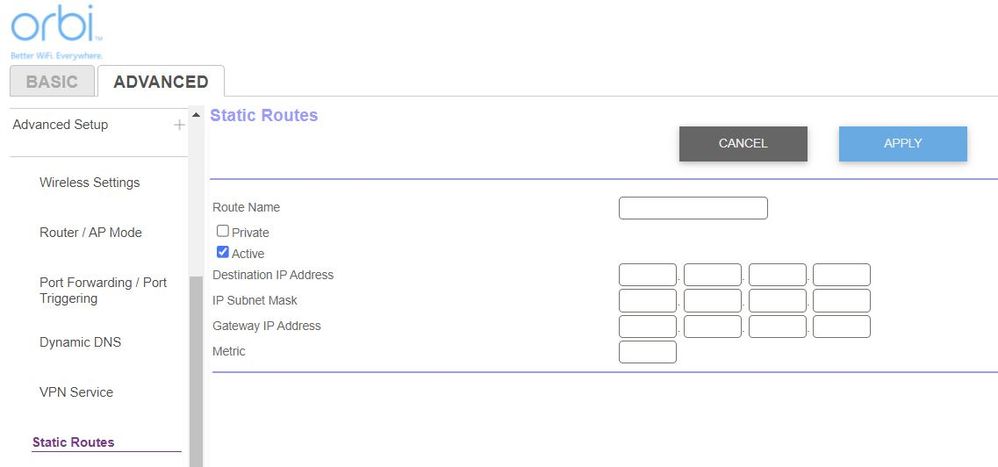998x467 pixels.
Task: Click the sidebar scrollbar thumb
Action: (x=196, y=372)
